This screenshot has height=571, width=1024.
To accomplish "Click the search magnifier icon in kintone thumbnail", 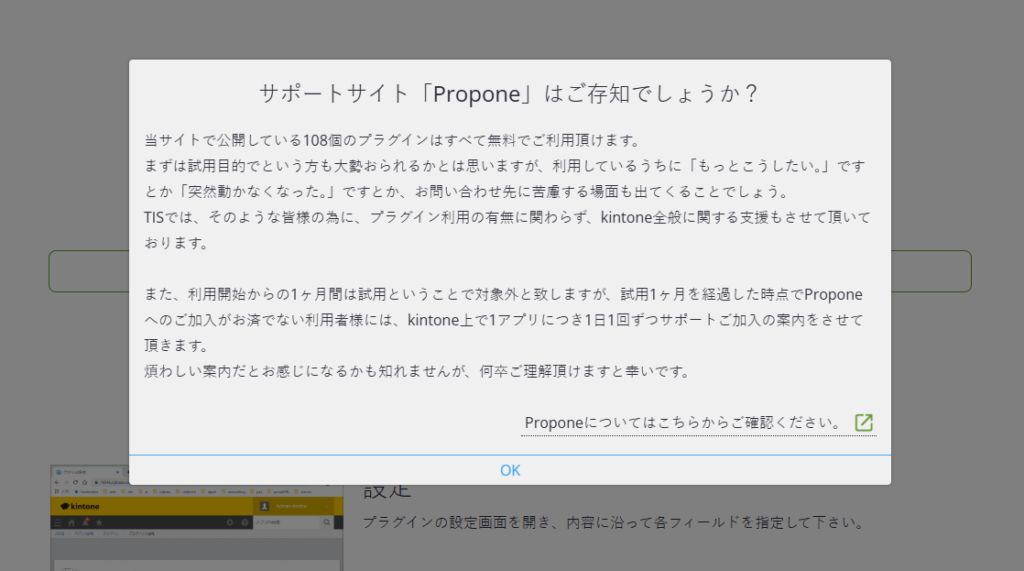I will tap(326, 522).
